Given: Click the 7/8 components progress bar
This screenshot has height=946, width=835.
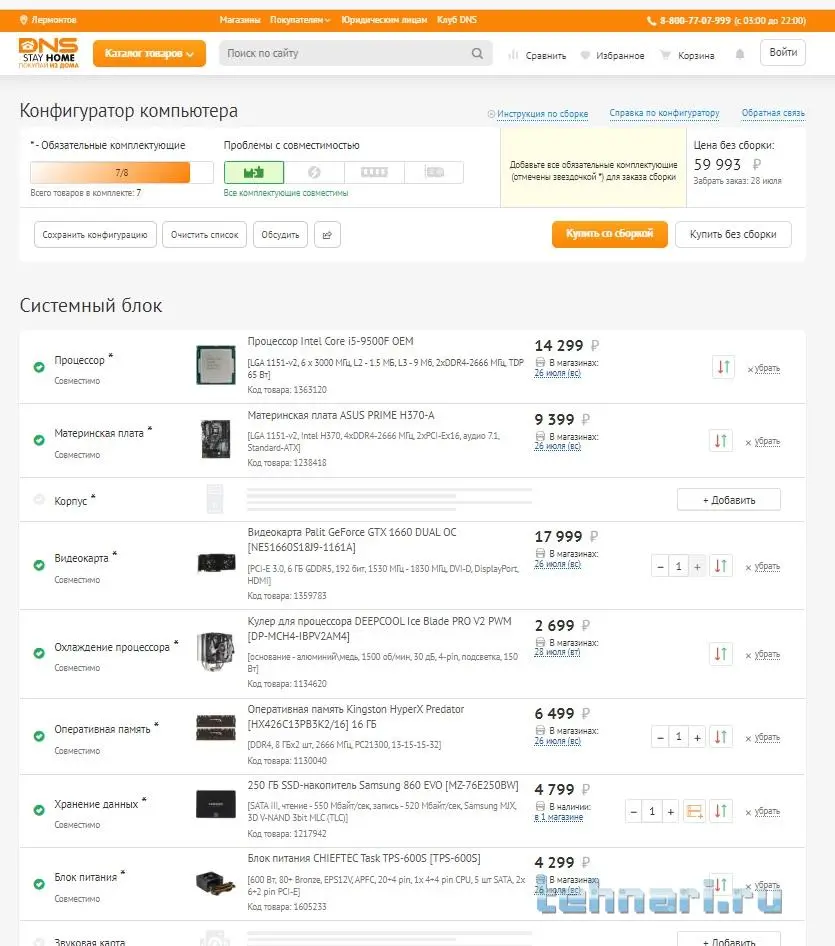Looking at the screenshot, I should pyautogui.click(x=122, y=173).
